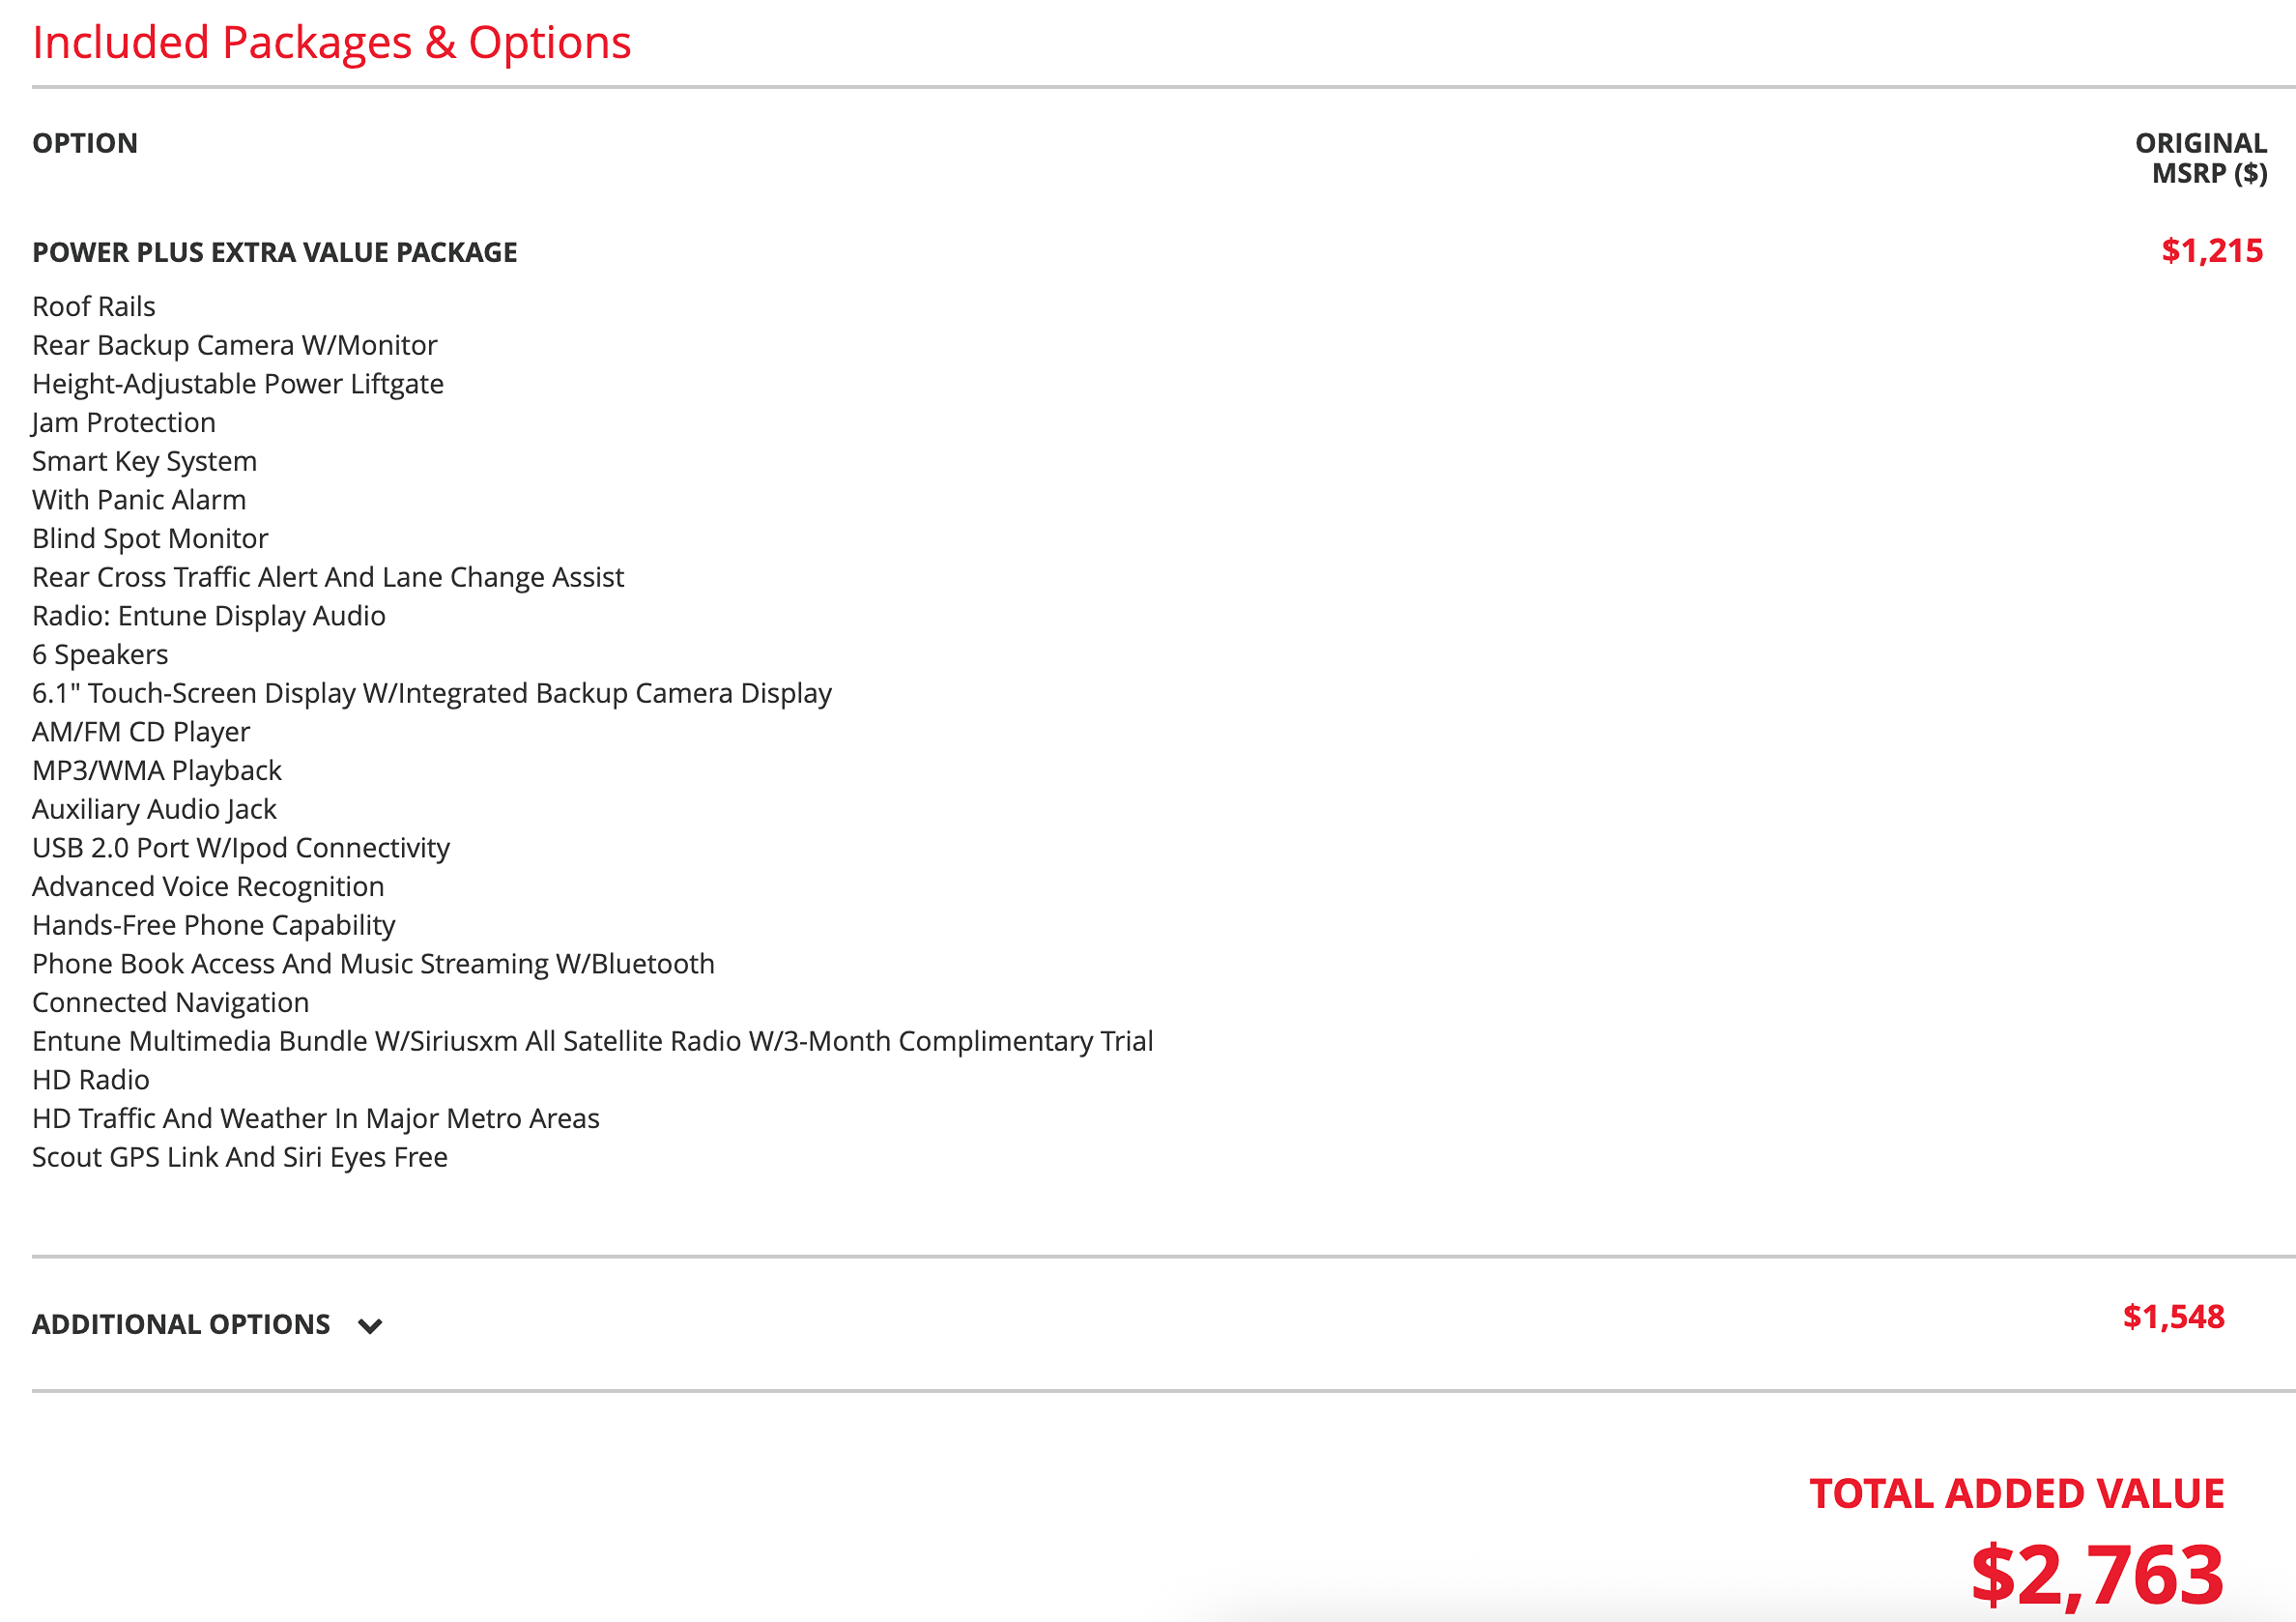The height and width of the screenshot is (1622, 2296).
Task: Click the $1,215 package price
Action: tap(2212, 251)
